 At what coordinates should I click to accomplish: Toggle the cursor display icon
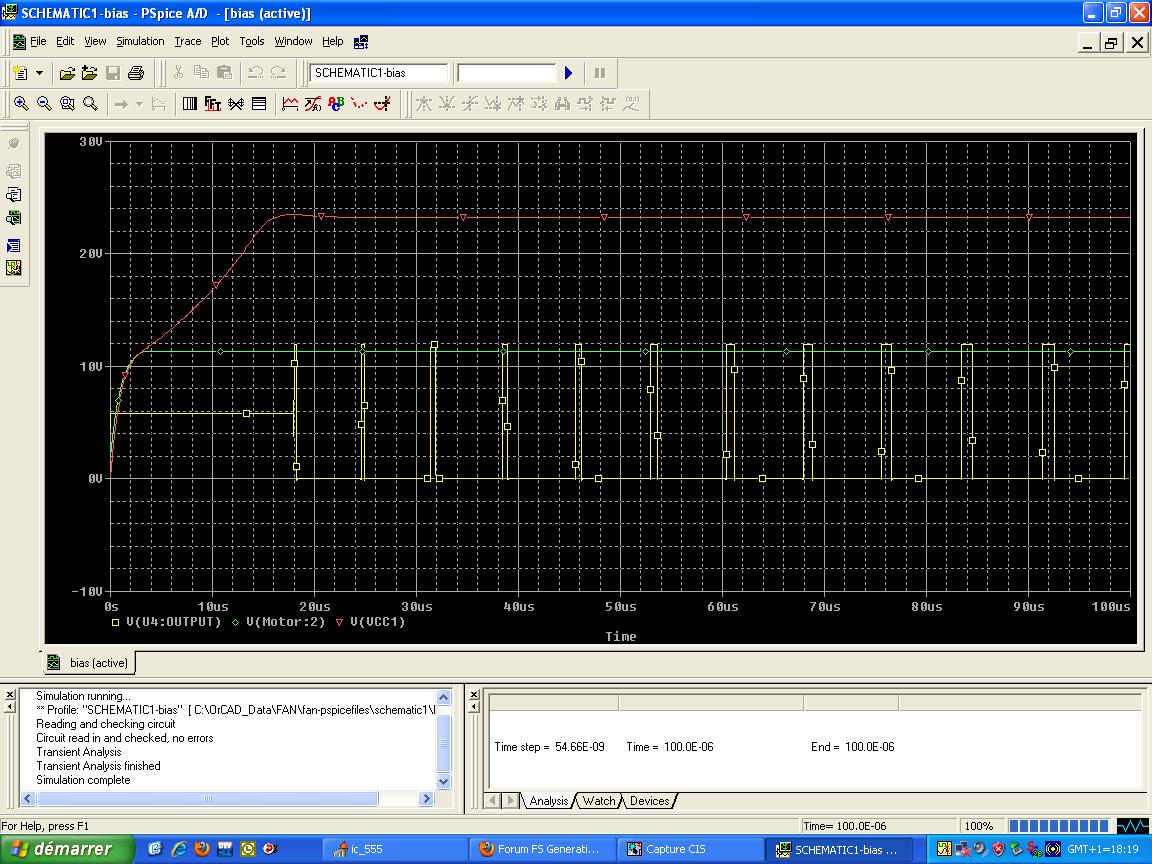coord(381,103)
